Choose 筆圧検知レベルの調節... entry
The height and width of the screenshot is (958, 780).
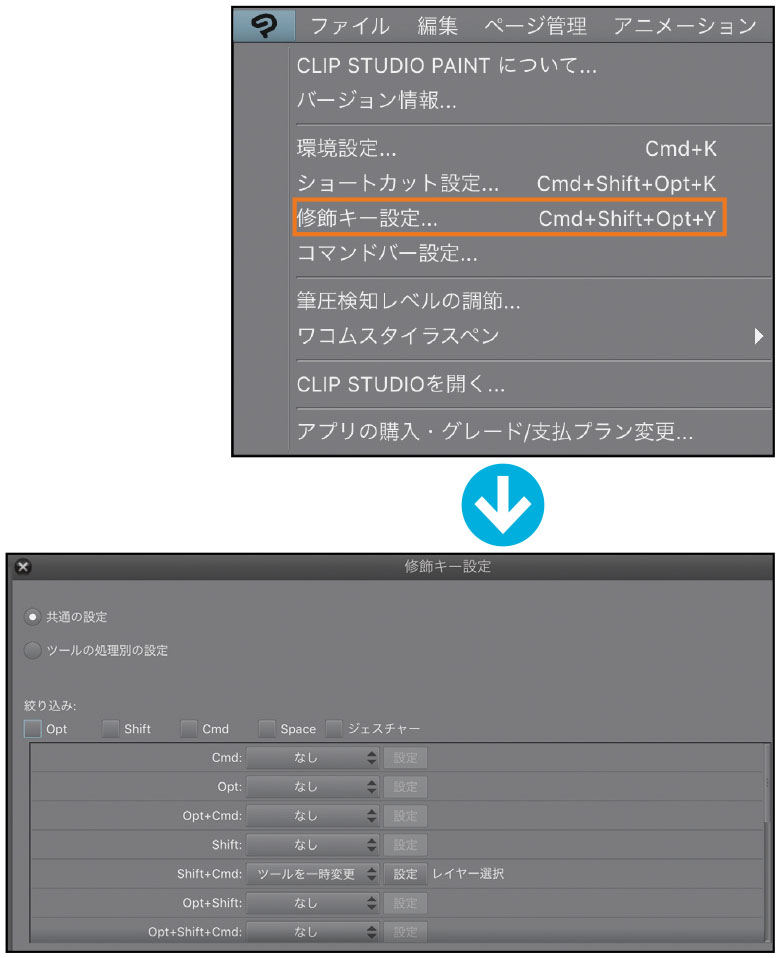408,301
